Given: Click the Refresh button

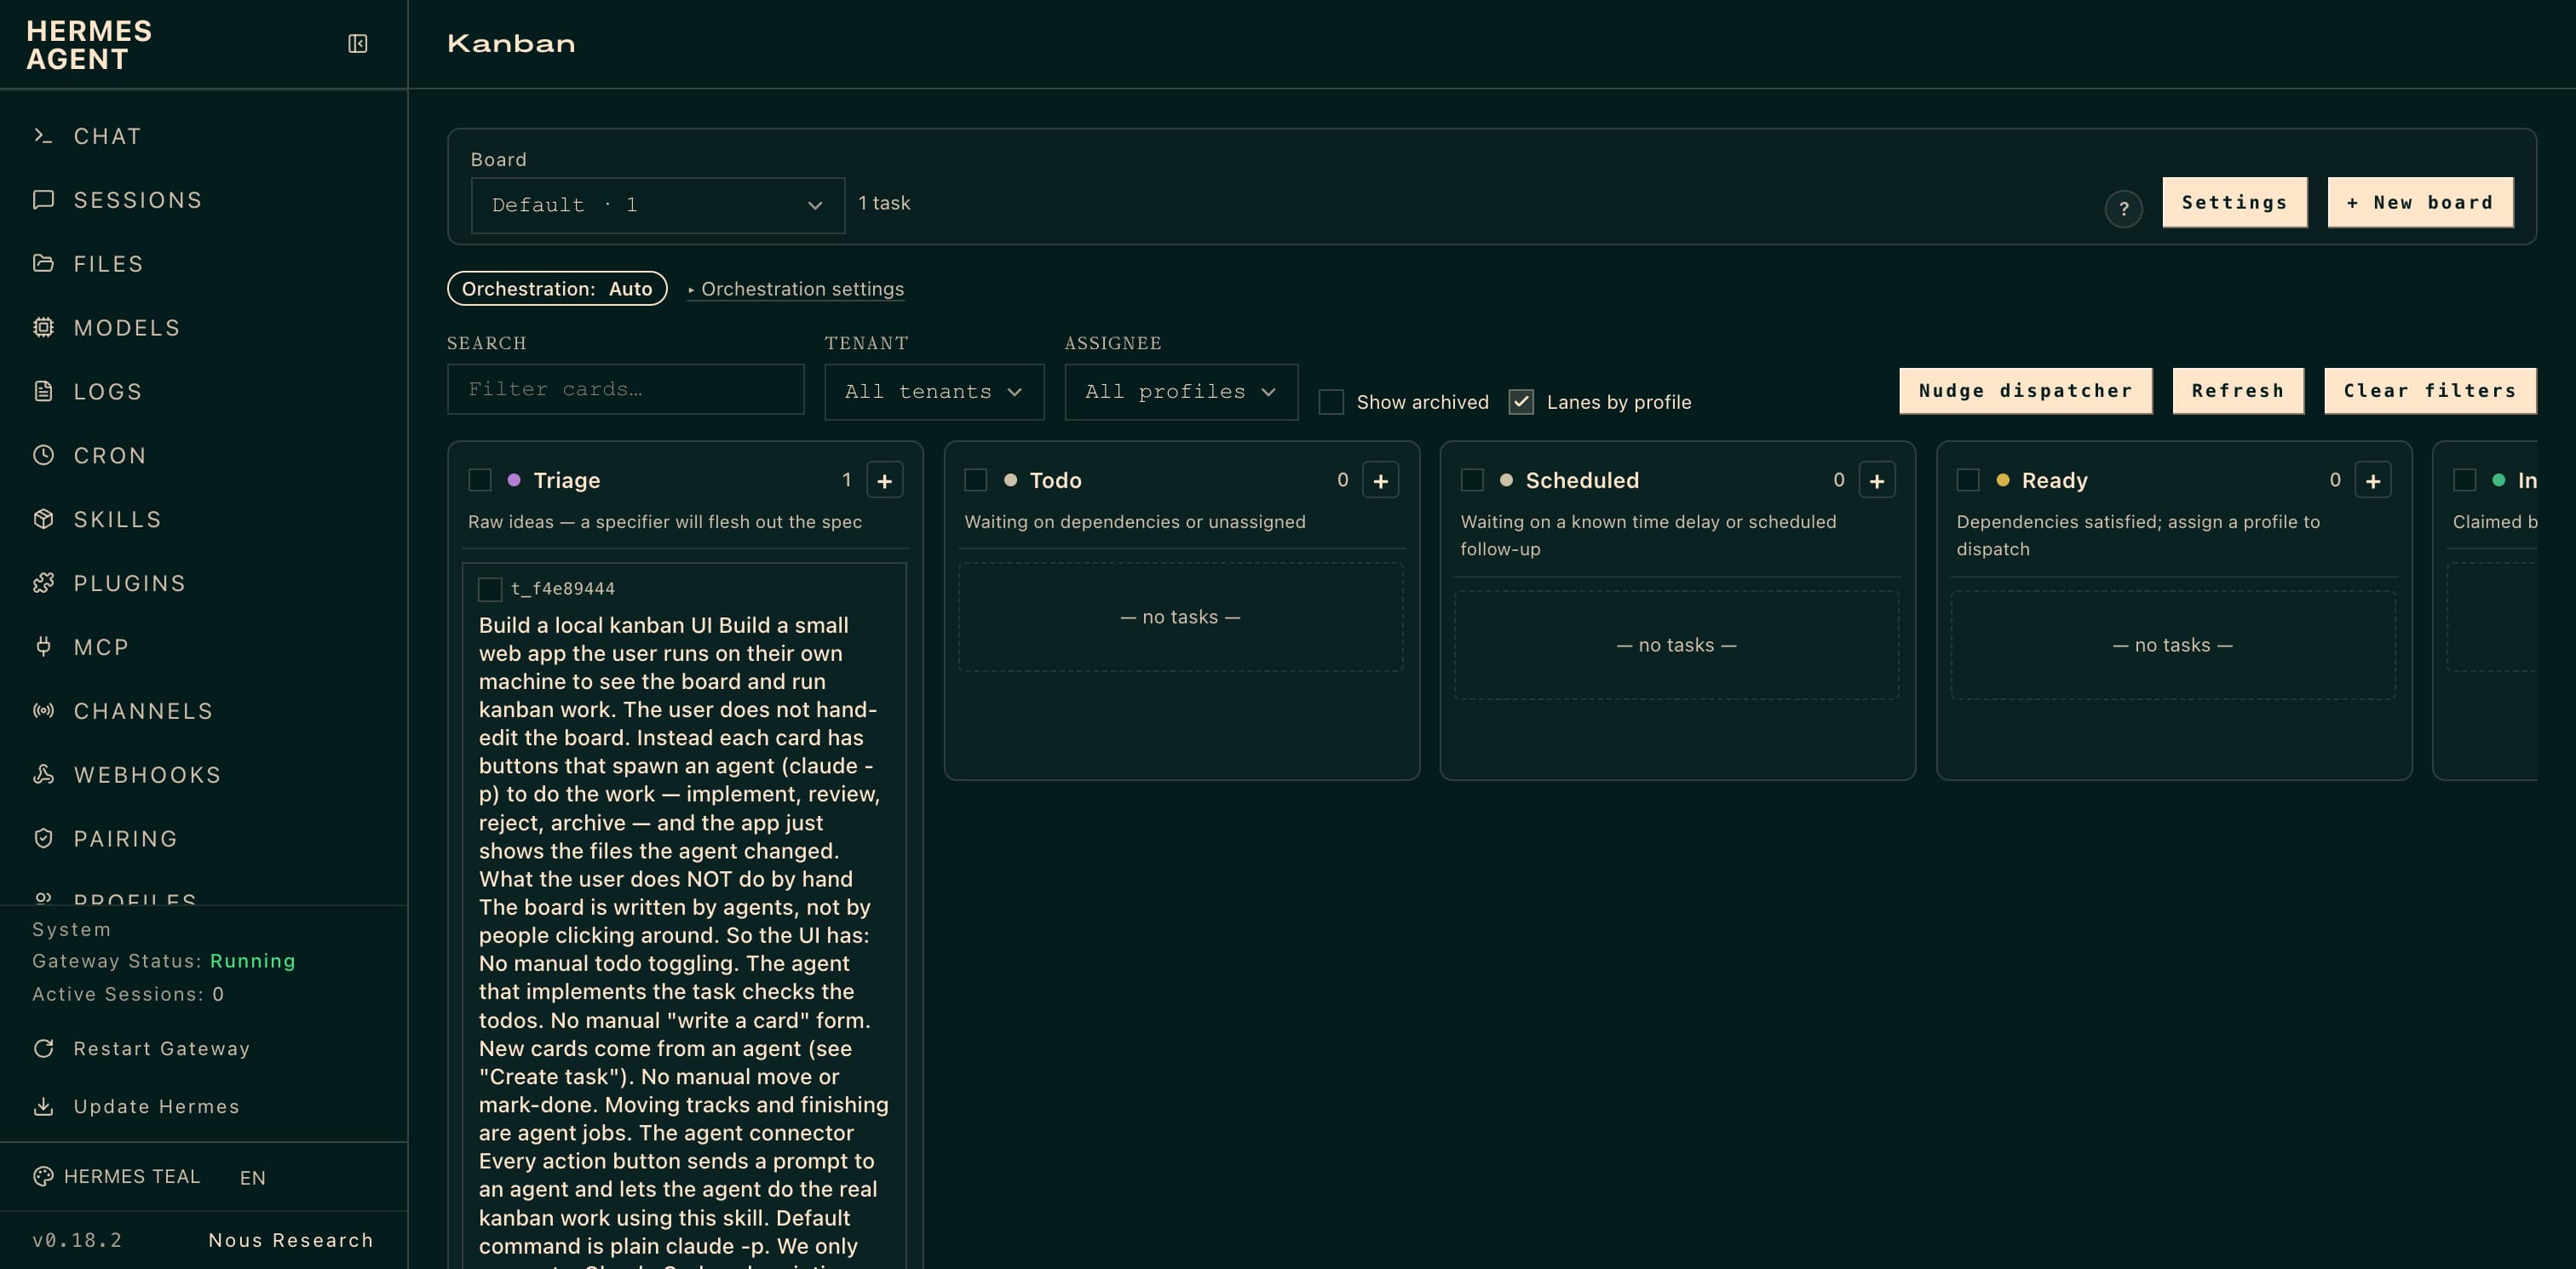Looking at the screenshot, I should 2238,391.
